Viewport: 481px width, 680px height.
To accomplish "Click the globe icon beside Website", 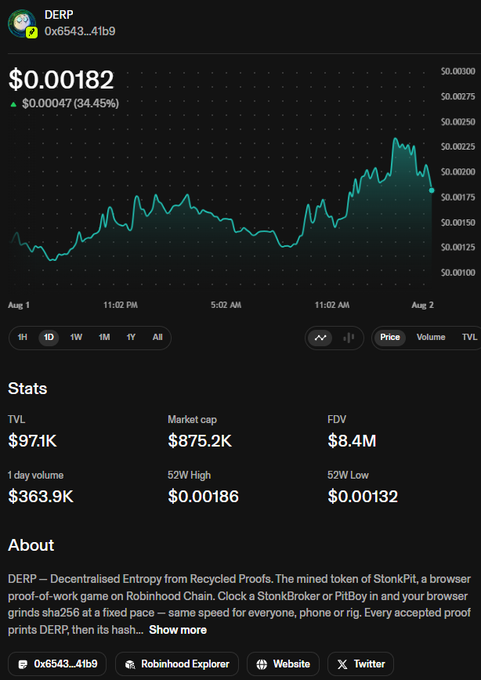I will click(x=262, y=664).
